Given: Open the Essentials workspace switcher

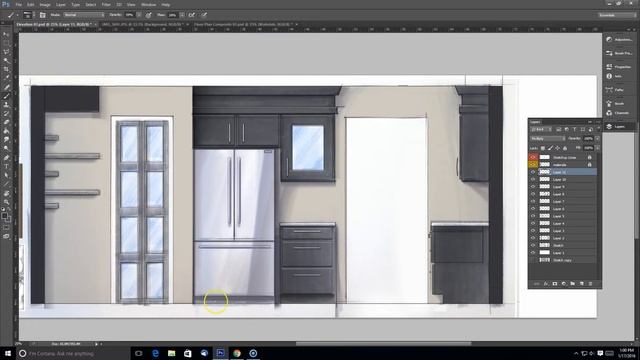Looking at the screenshot, I should coord(617,15).
